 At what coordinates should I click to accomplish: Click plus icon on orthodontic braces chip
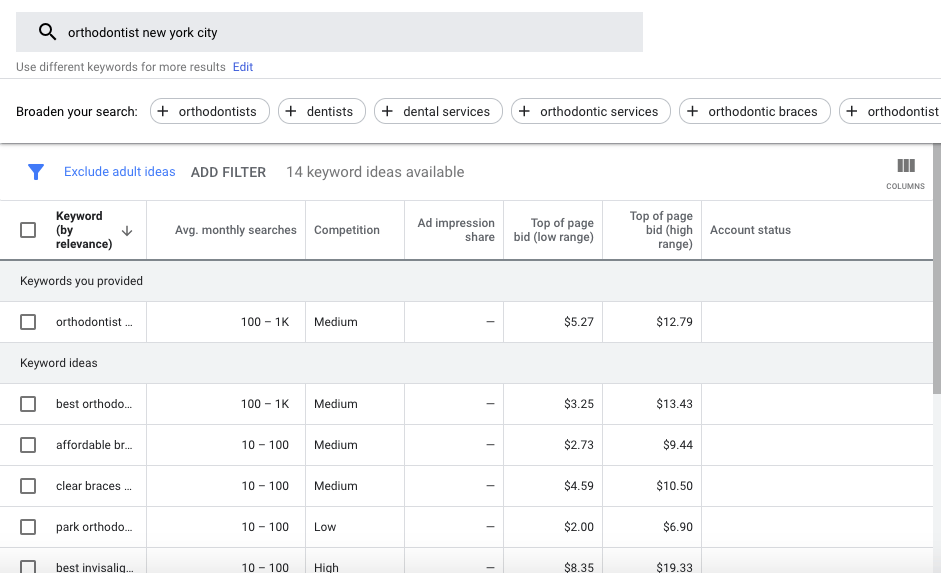click(692, 112)
